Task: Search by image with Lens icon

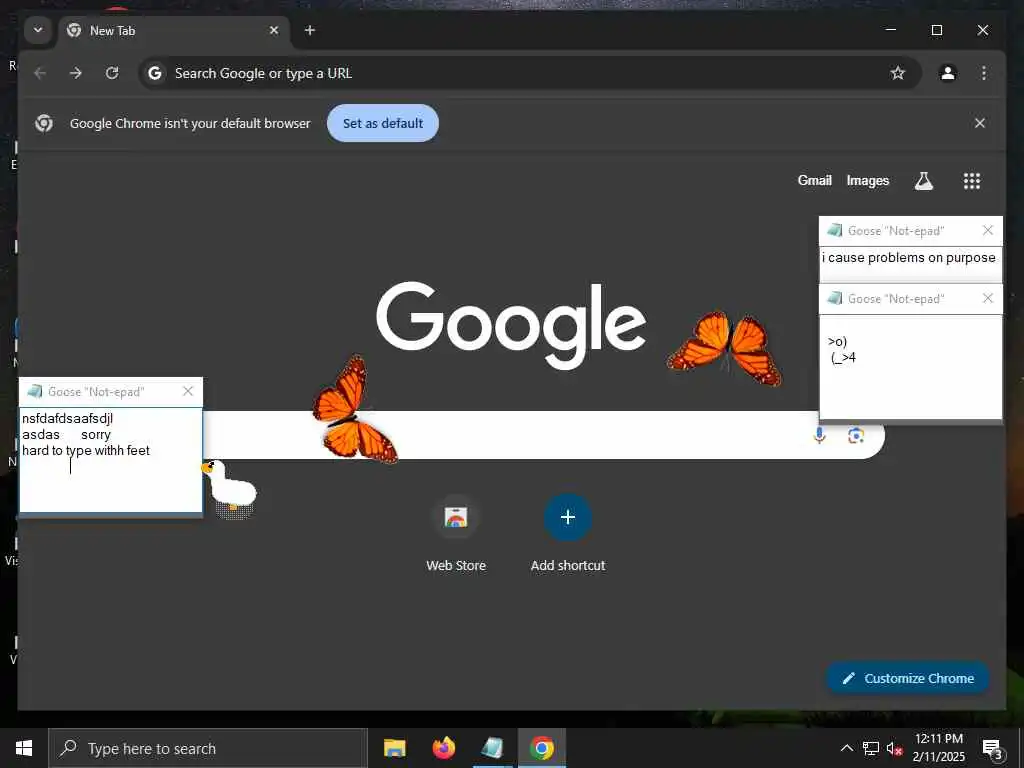Action: coord(856,435)
